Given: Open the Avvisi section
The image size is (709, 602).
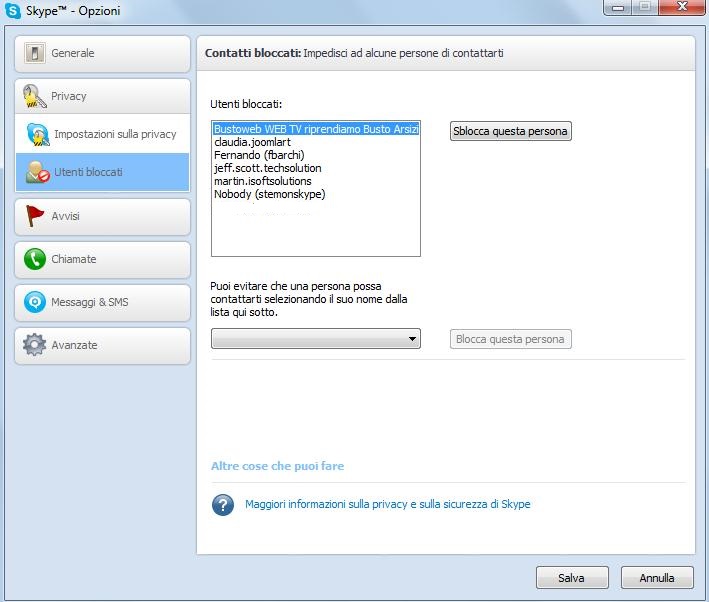Looking at the screenshot, I should pos(102,217).
